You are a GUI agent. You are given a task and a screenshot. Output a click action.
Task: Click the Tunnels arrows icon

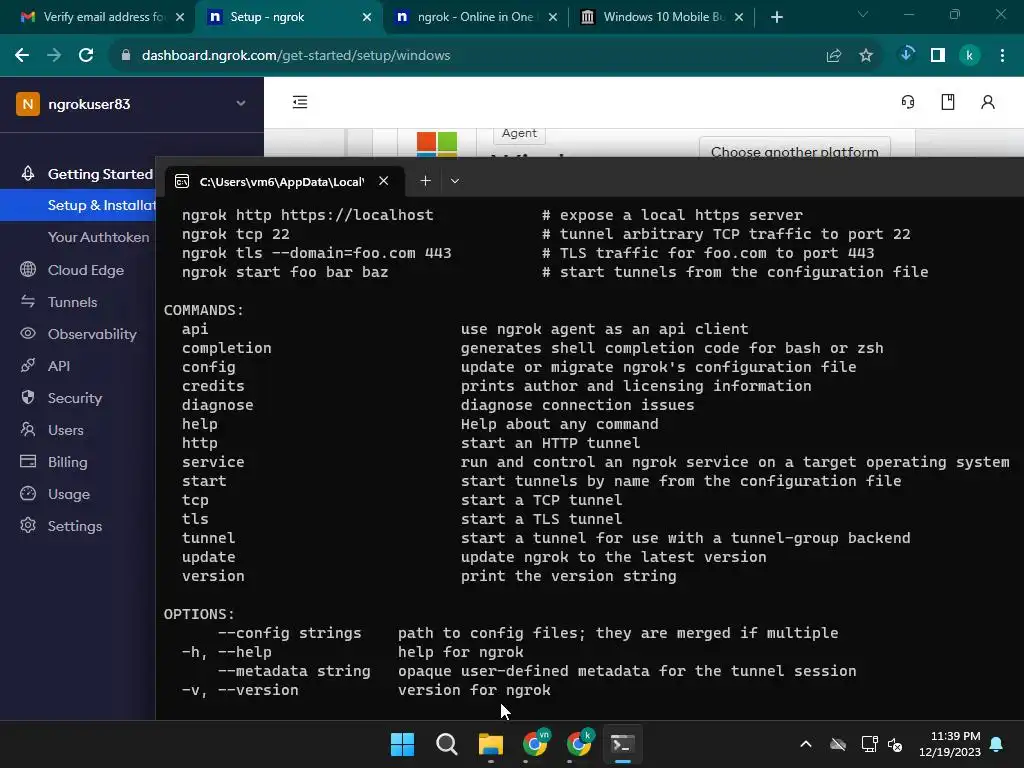point(28,301)
